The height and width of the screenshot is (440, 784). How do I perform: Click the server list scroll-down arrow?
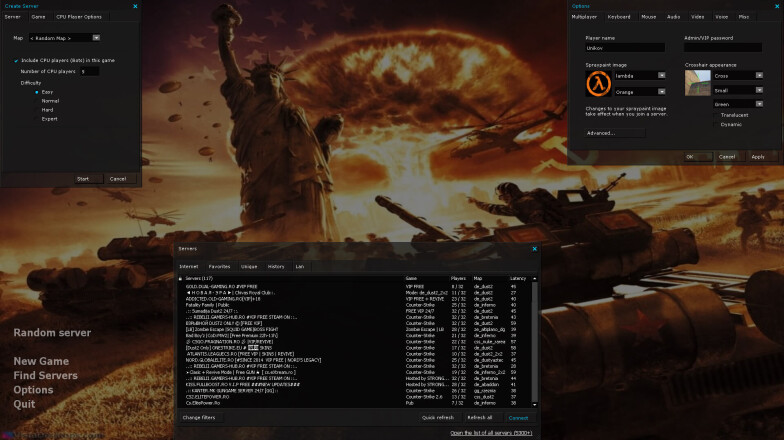pyautogui.click(x=534, y=404)
